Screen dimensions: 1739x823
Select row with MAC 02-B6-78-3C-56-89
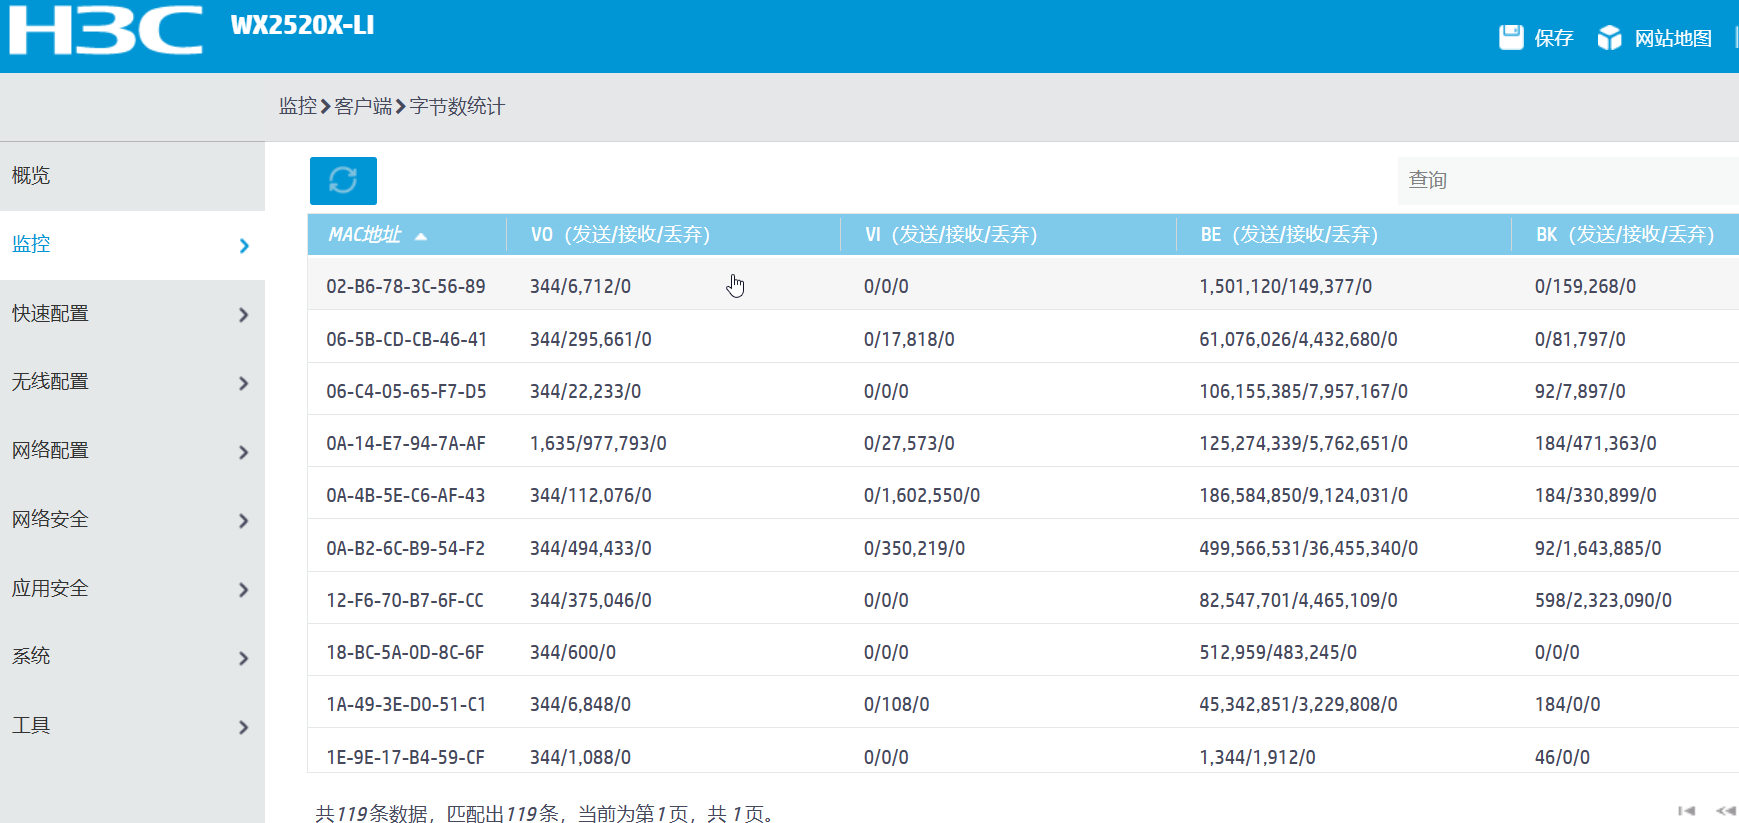point(406,287)
